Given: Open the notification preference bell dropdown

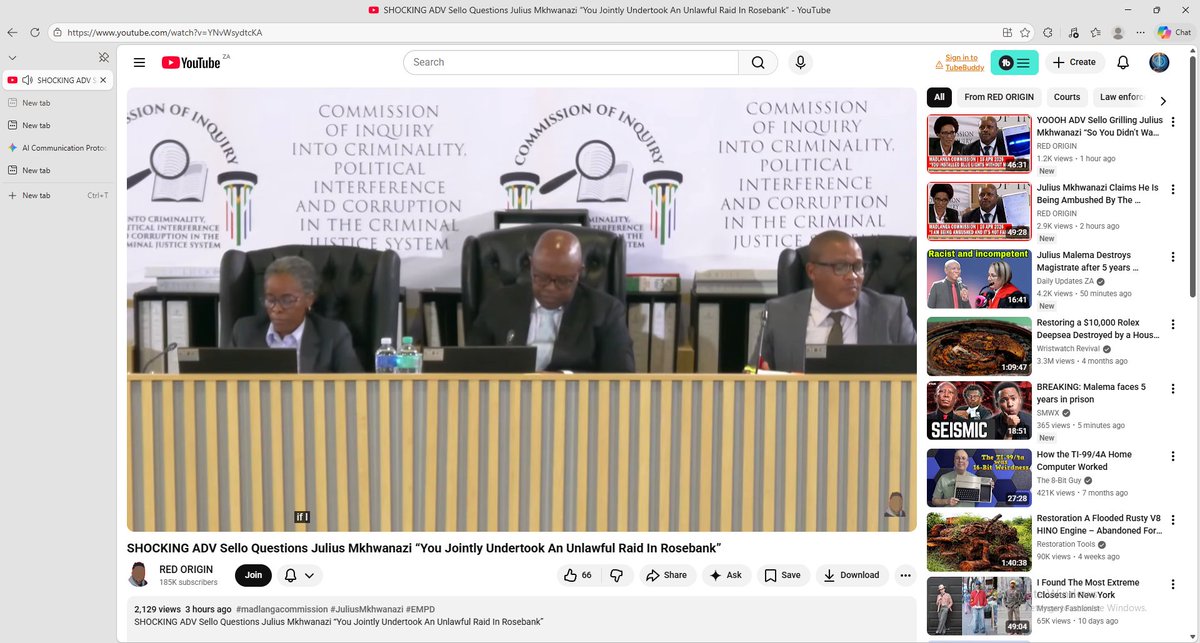Looking at the screenshot, I should (299, 575).
